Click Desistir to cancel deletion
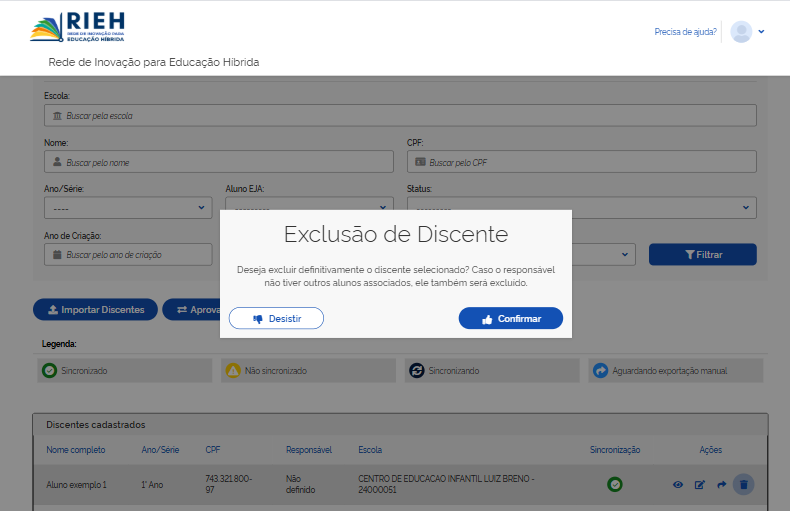Viewport: 790px width, 511px height. (x=276, y=318)
